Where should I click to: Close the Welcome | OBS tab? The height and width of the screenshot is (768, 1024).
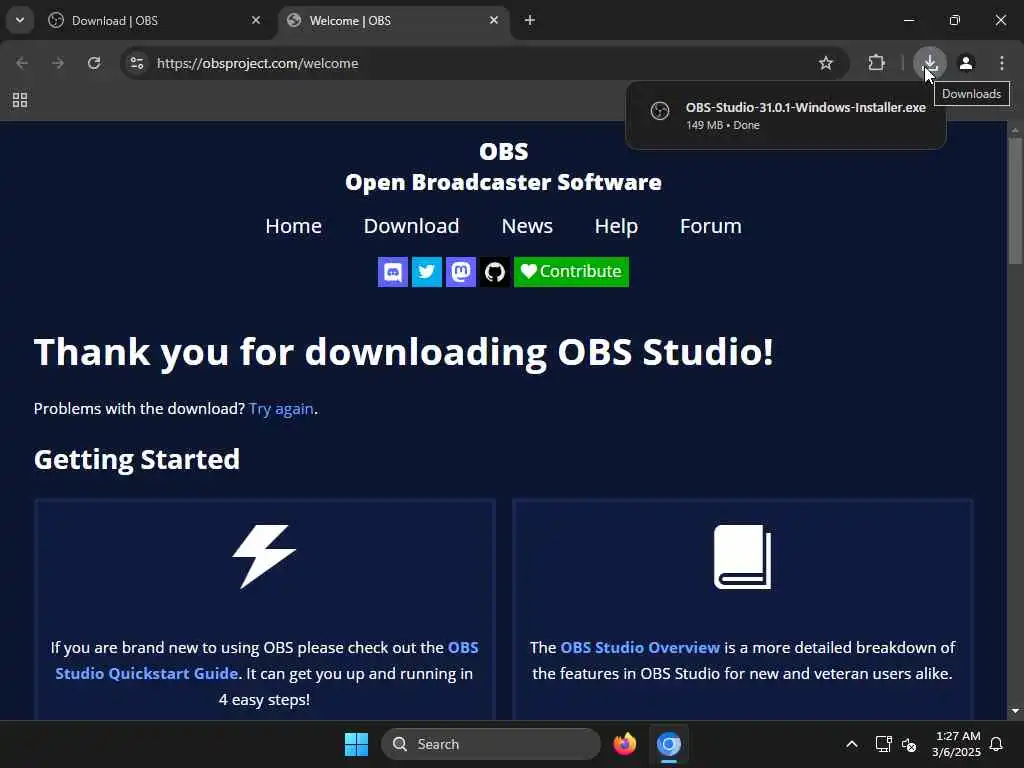pos(494,20)
